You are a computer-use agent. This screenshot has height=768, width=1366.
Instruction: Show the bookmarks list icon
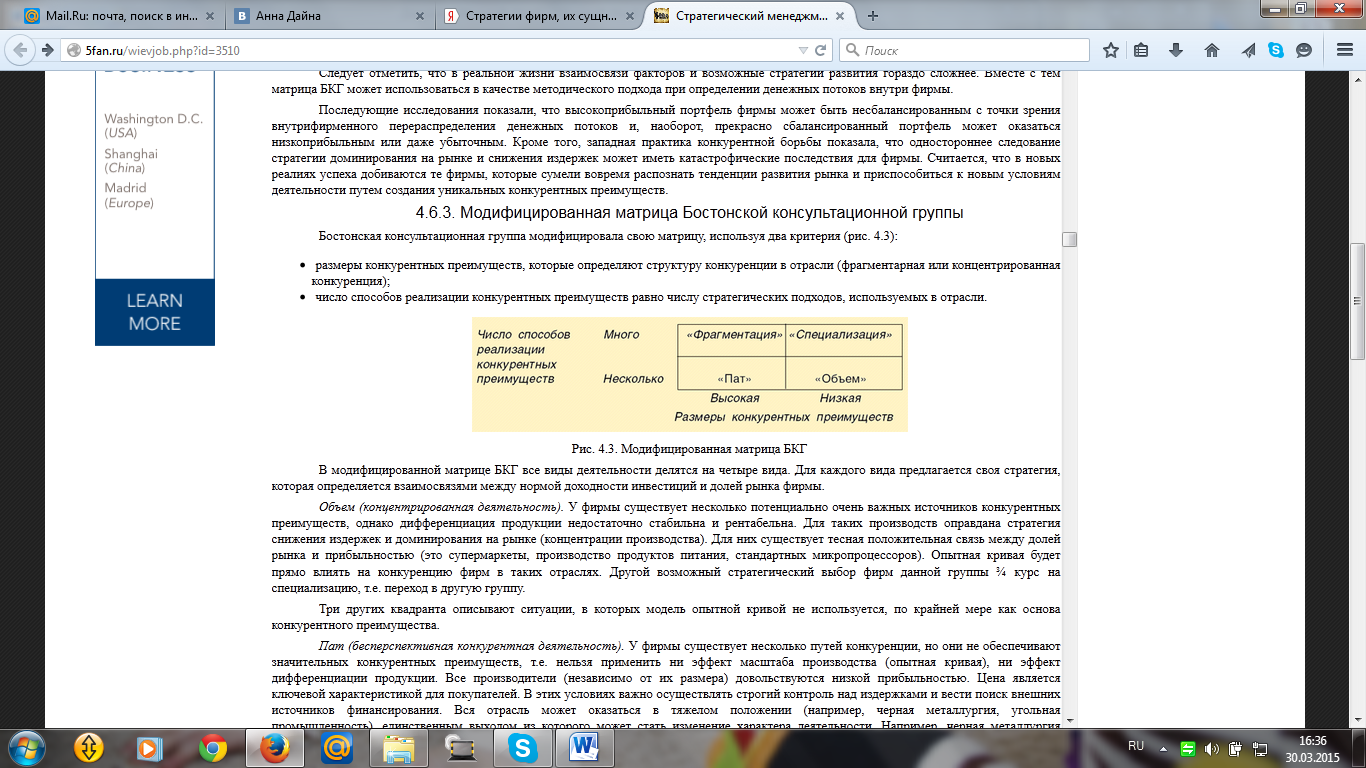[x=1143, y=50]
